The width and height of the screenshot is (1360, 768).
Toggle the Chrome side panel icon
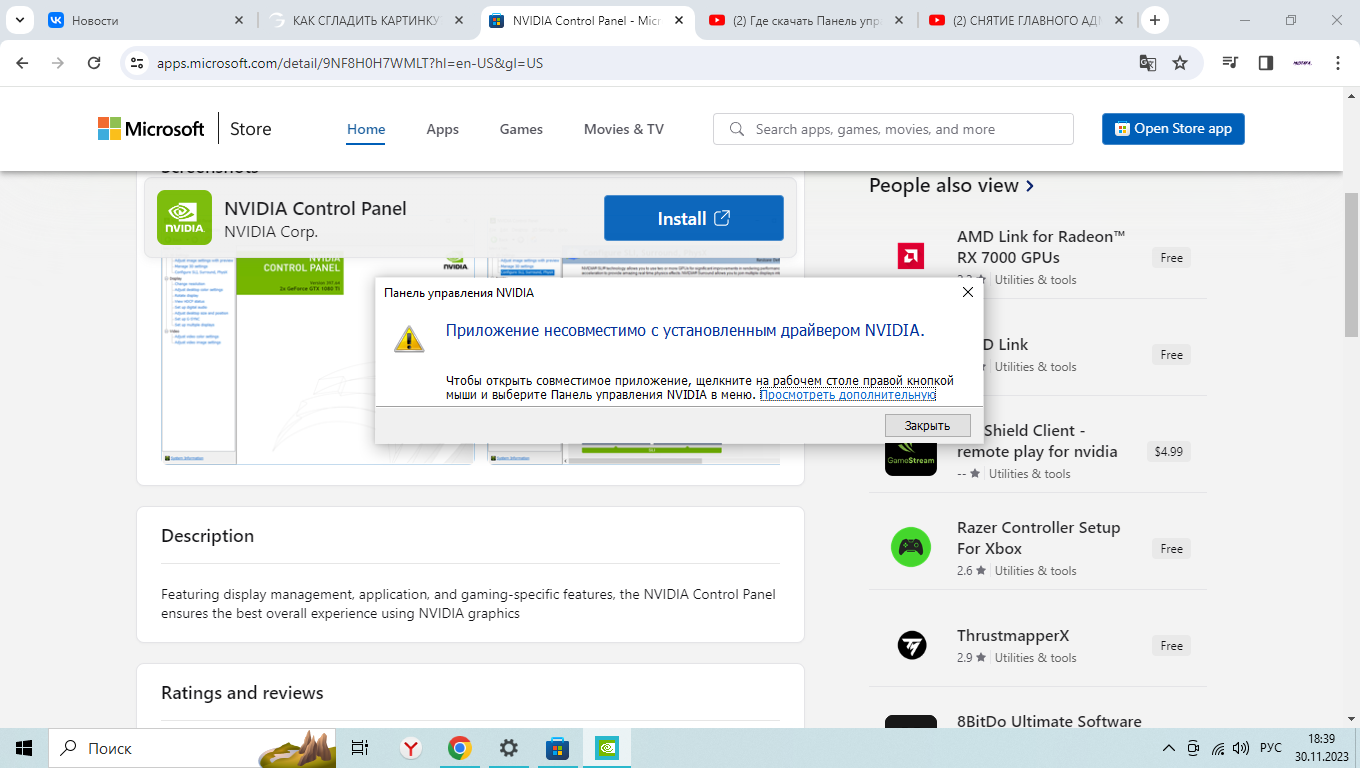point(1265,63)
